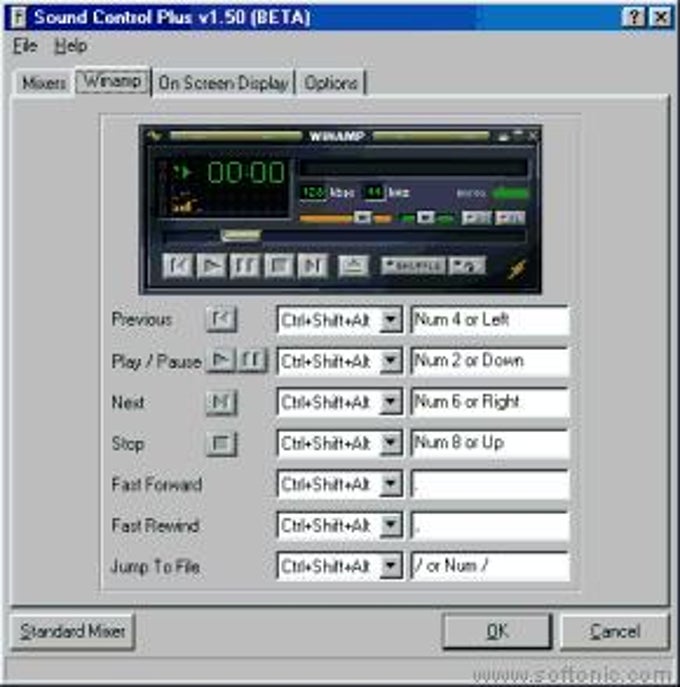Click the Fast Rewind hotkey field
This screenshot has height=687, width=680.
[490, 525]
